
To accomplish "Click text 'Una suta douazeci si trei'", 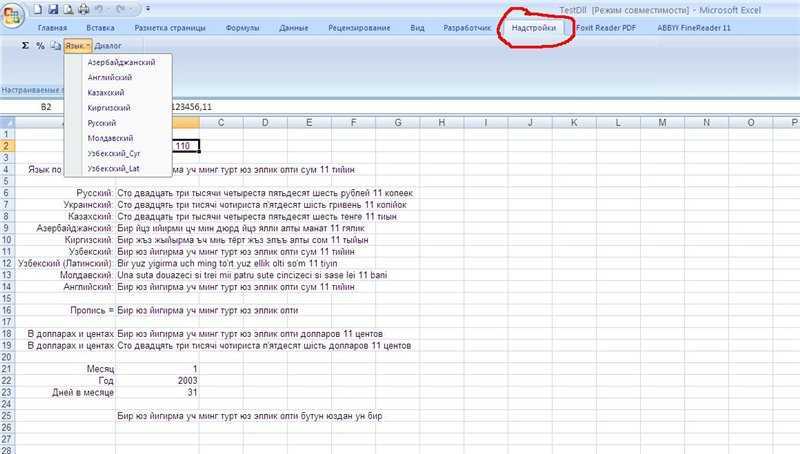I will [x=252, y=275].
